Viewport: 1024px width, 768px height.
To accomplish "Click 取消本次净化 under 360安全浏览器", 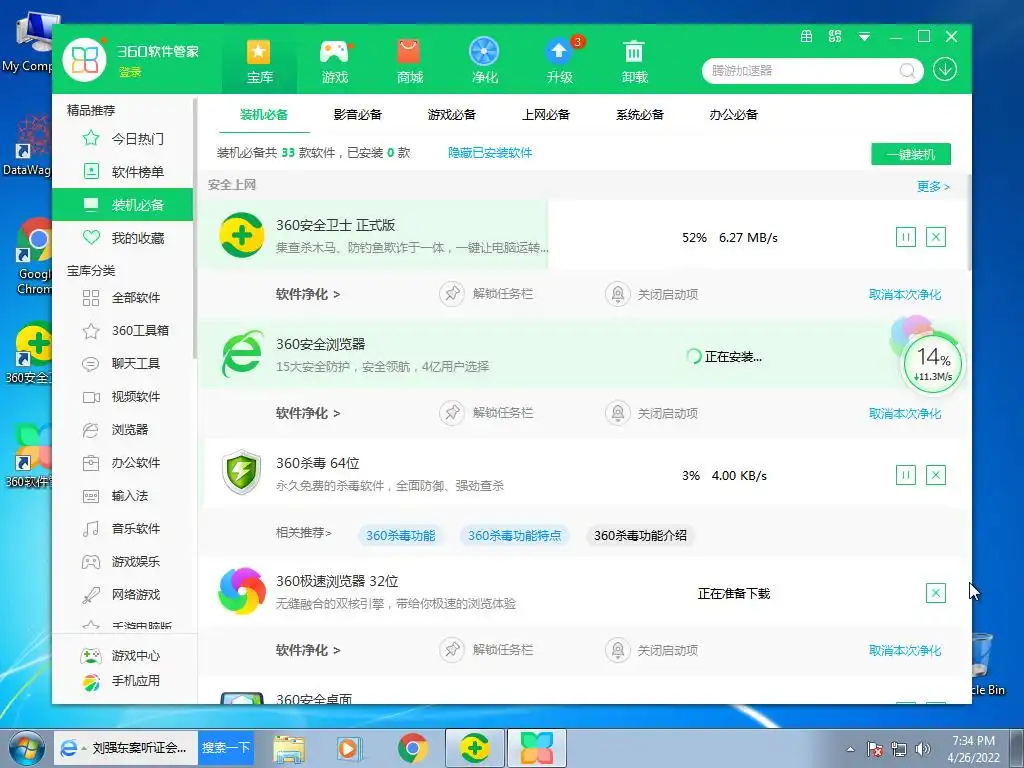I will tap(904, 413).
